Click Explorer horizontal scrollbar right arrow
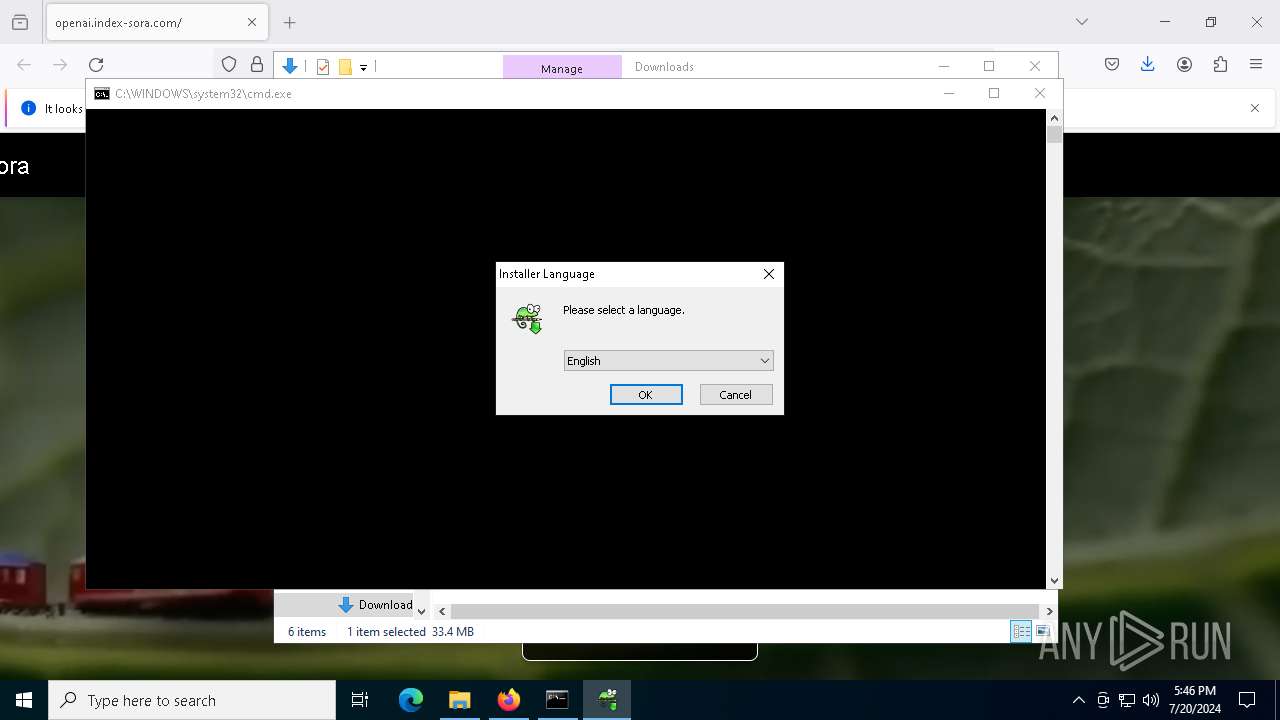 click(1049, 611)
